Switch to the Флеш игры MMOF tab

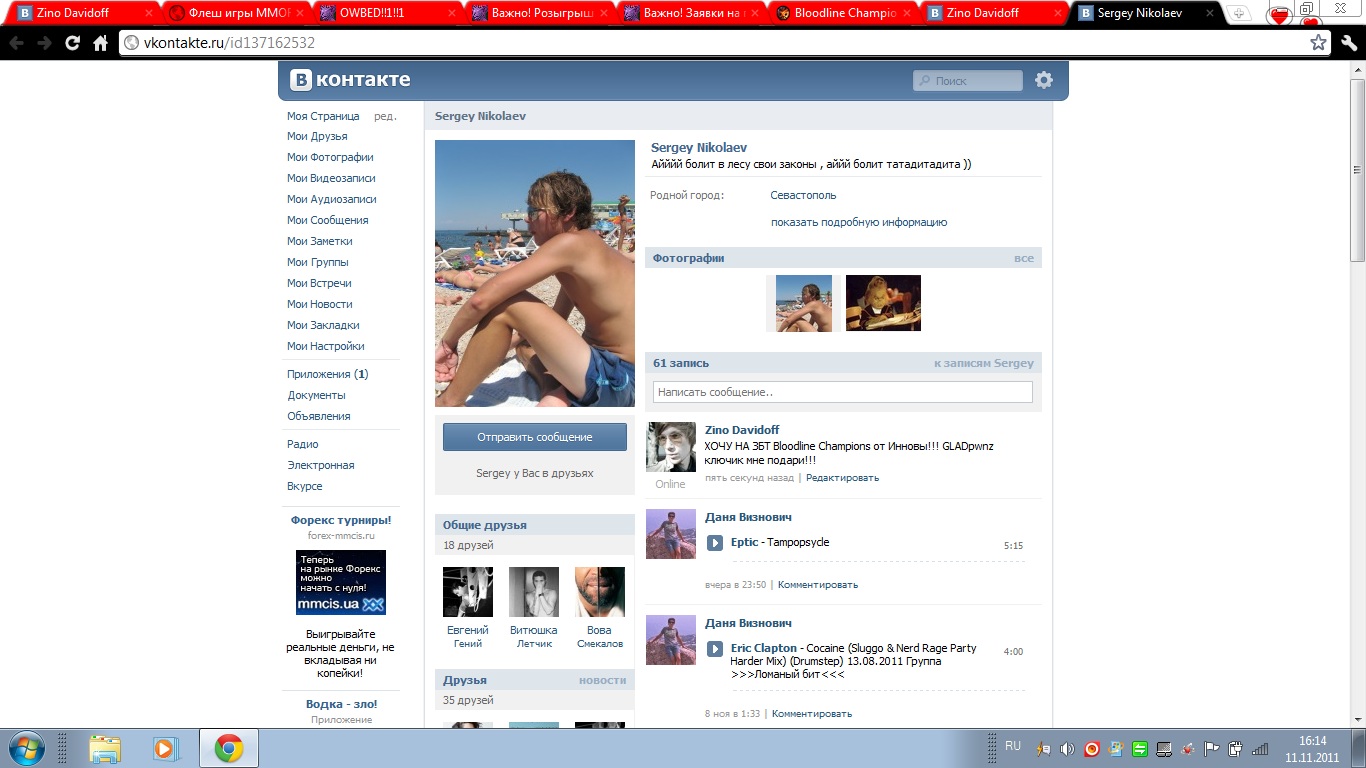(237, 14)
